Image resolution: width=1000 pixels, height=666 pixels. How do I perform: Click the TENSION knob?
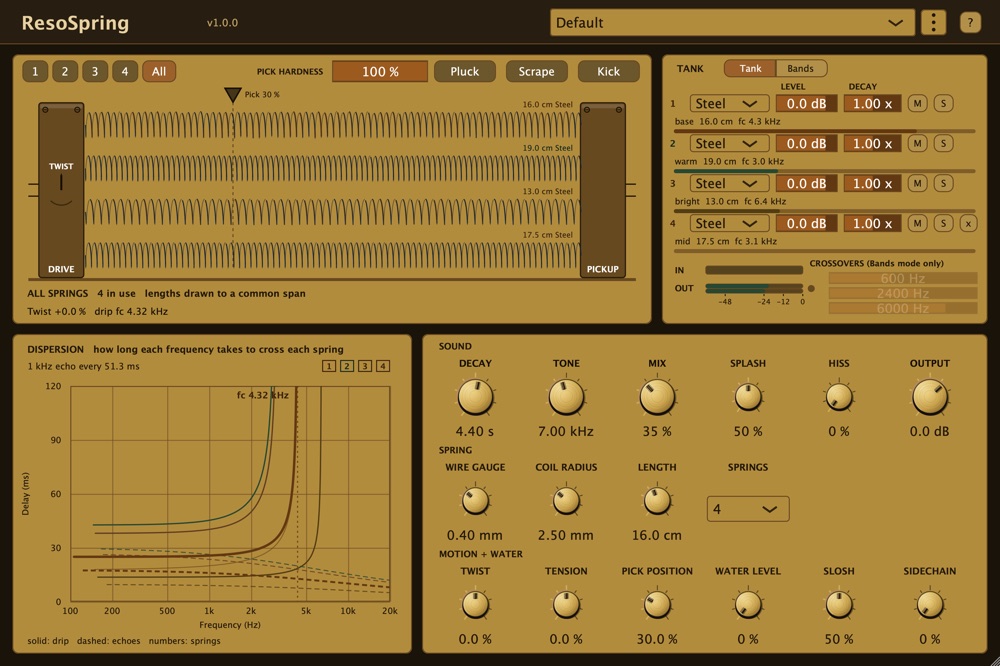[x=566, y=605]
